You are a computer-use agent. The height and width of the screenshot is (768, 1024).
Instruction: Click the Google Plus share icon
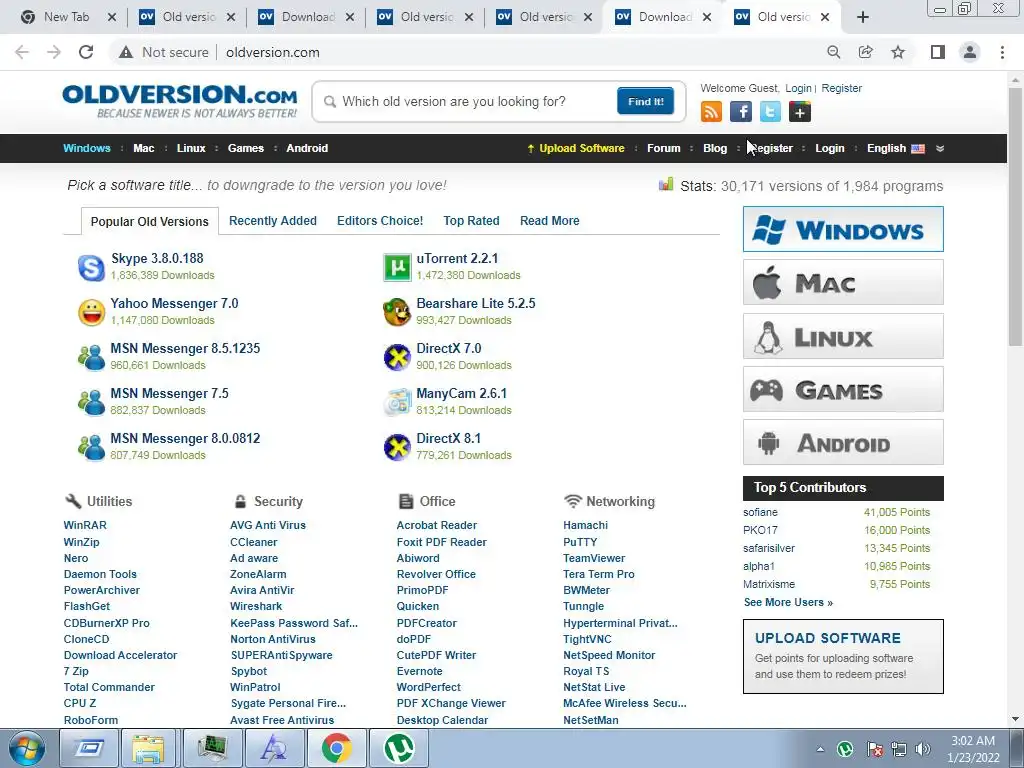(799, 112)
